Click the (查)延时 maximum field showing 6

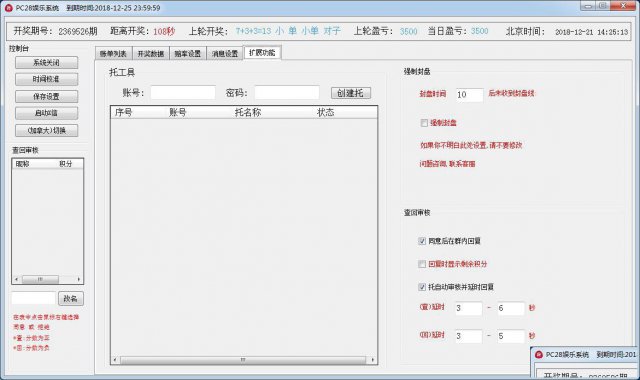tap(511, 308)
